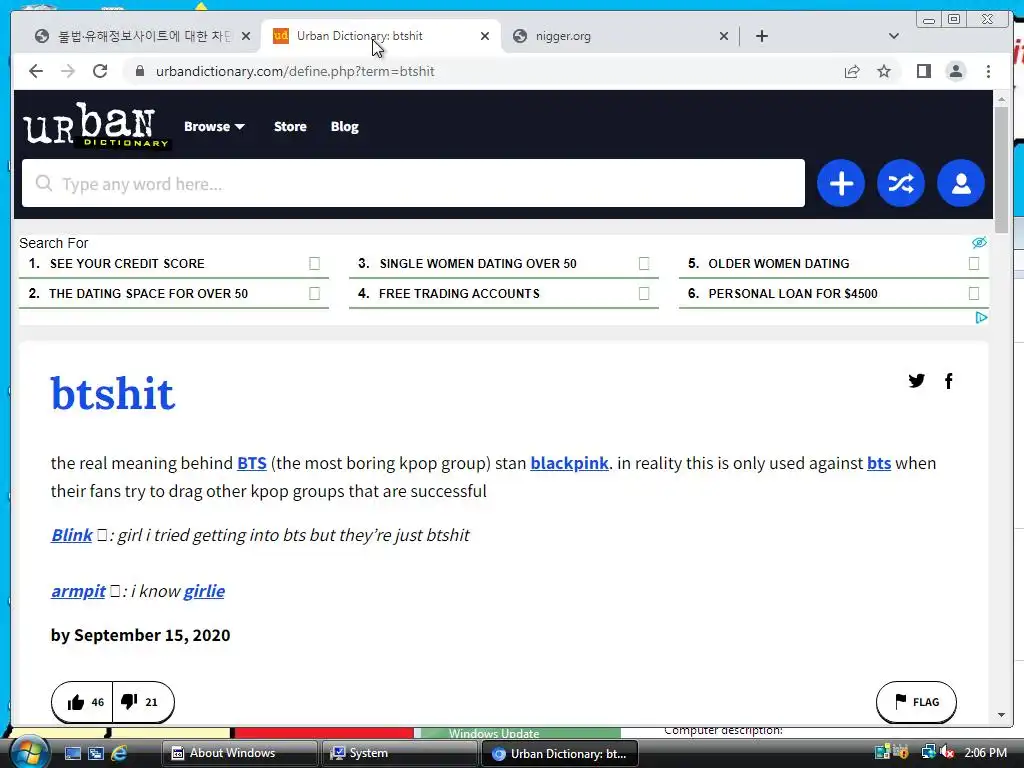
Task: Bookmark this page with the star icon
Action: pos(884,71)
